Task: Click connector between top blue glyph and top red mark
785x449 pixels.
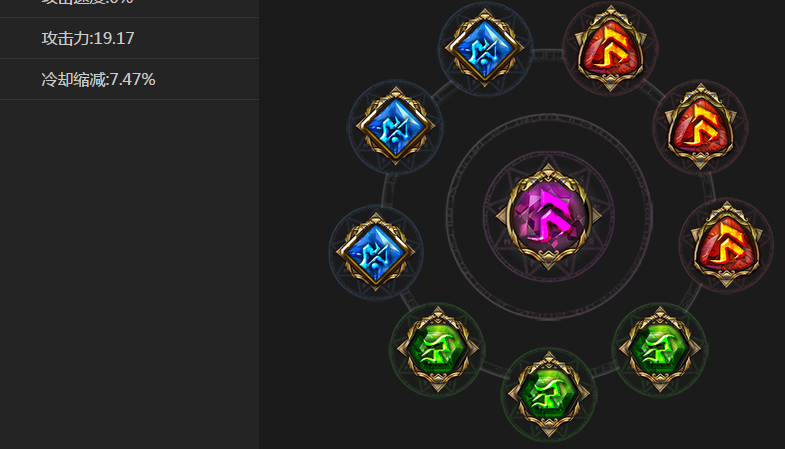Action: [x=548, y=53]
